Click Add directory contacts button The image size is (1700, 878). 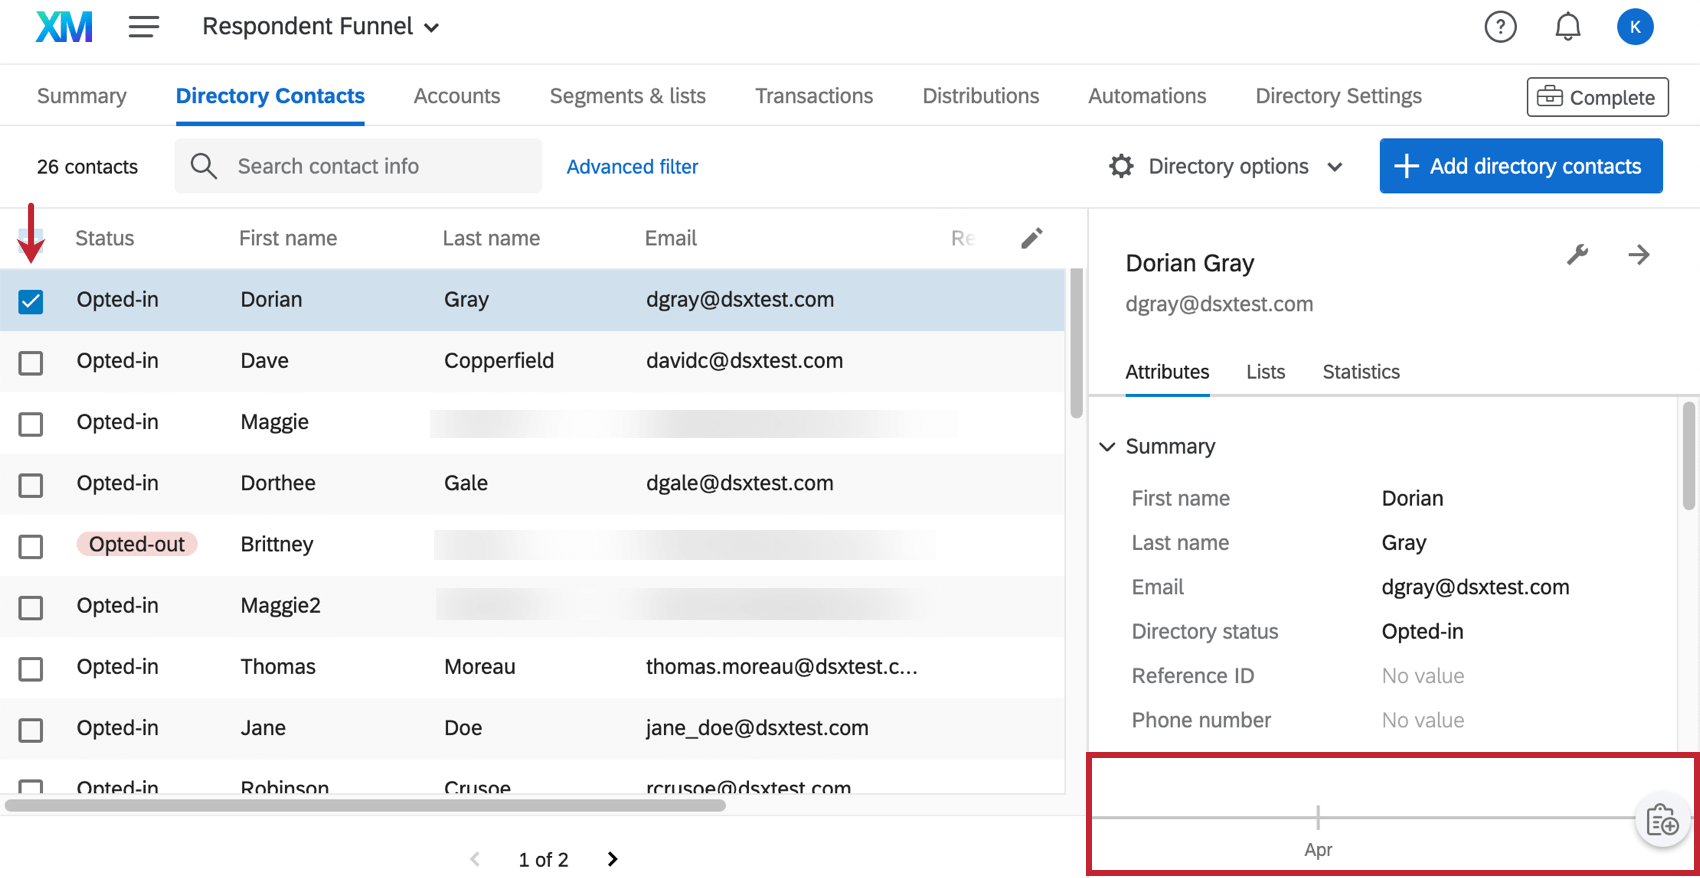1521,166
